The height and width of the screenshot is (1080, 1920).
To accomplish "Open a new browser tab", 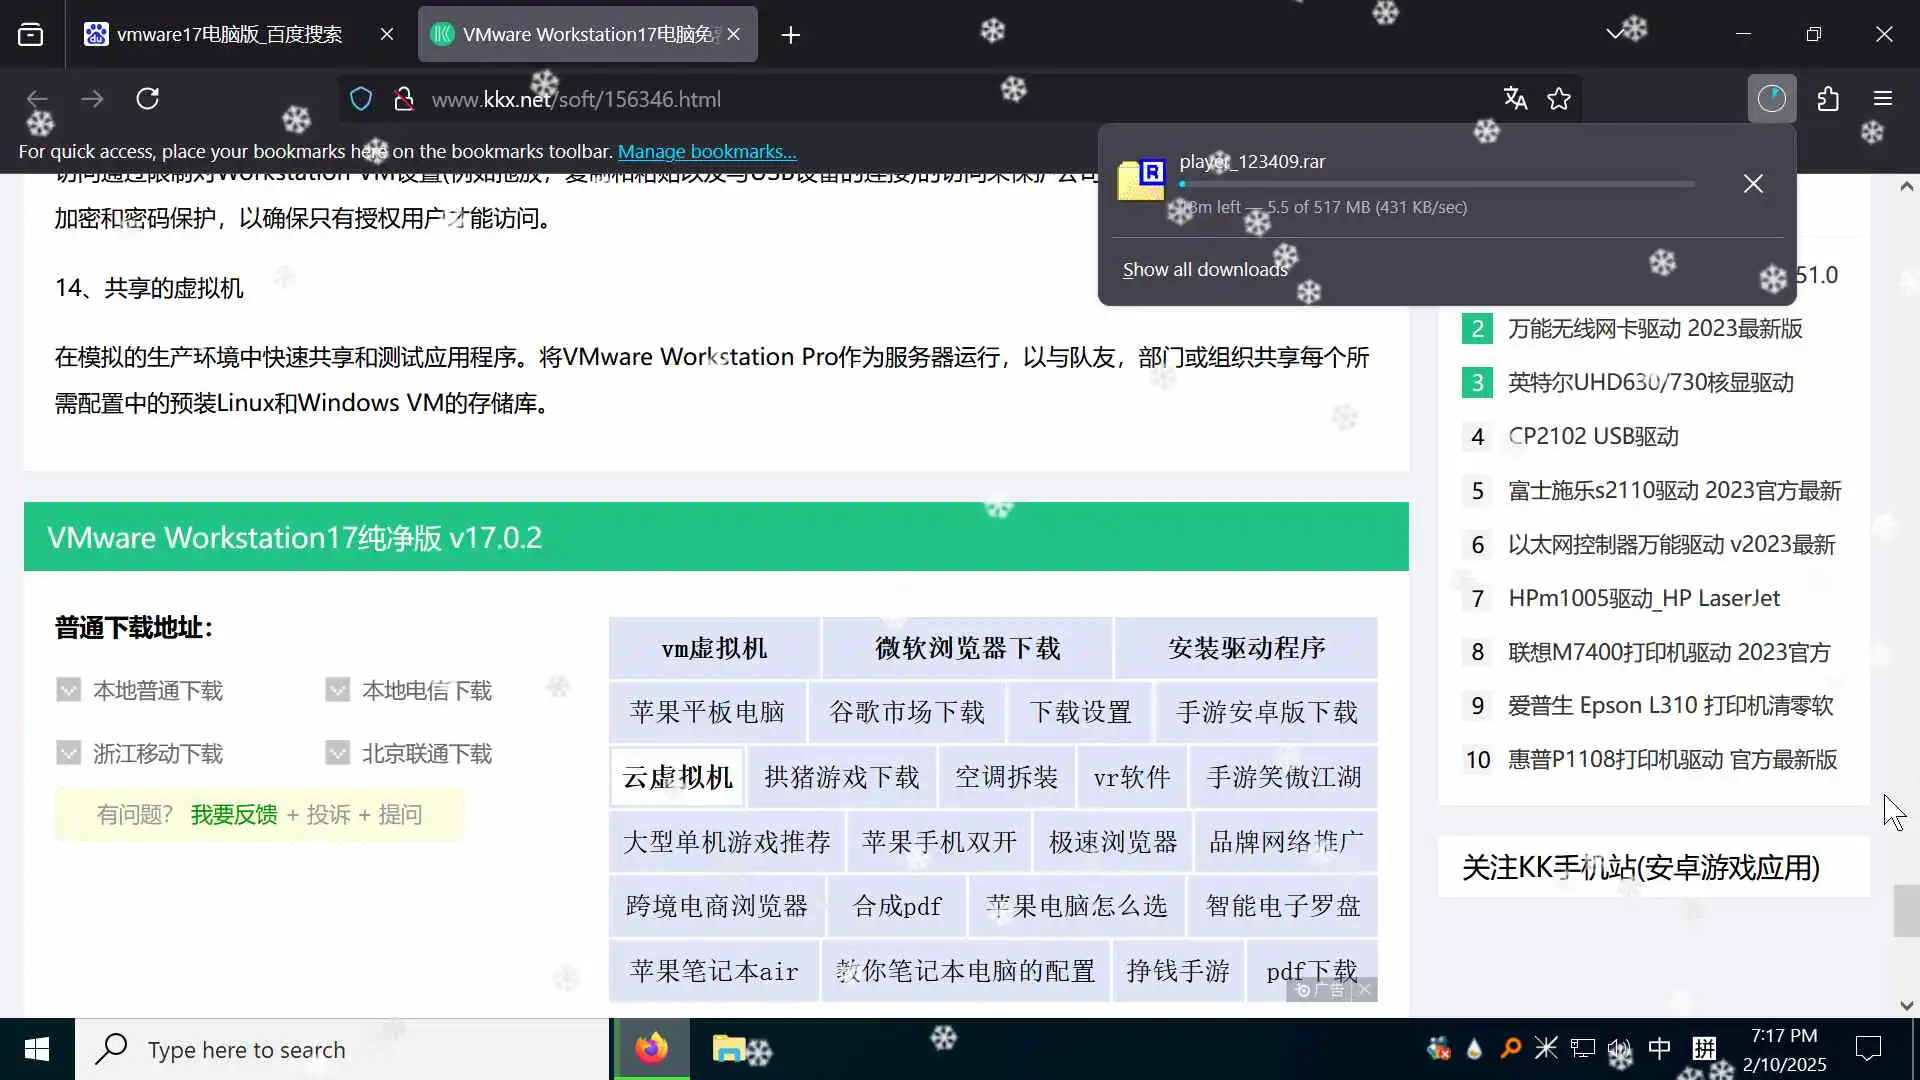I will [791, 35].
